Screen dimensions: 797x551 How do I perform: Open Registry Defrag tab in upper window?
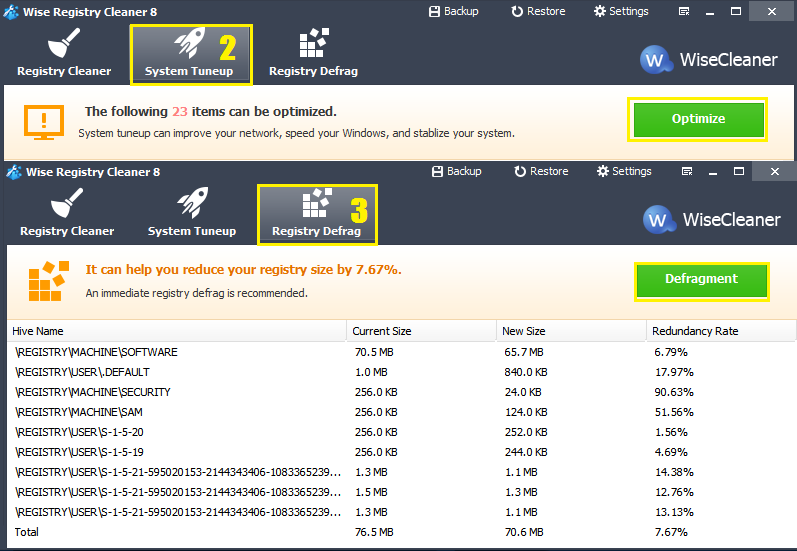click(314, 53)
